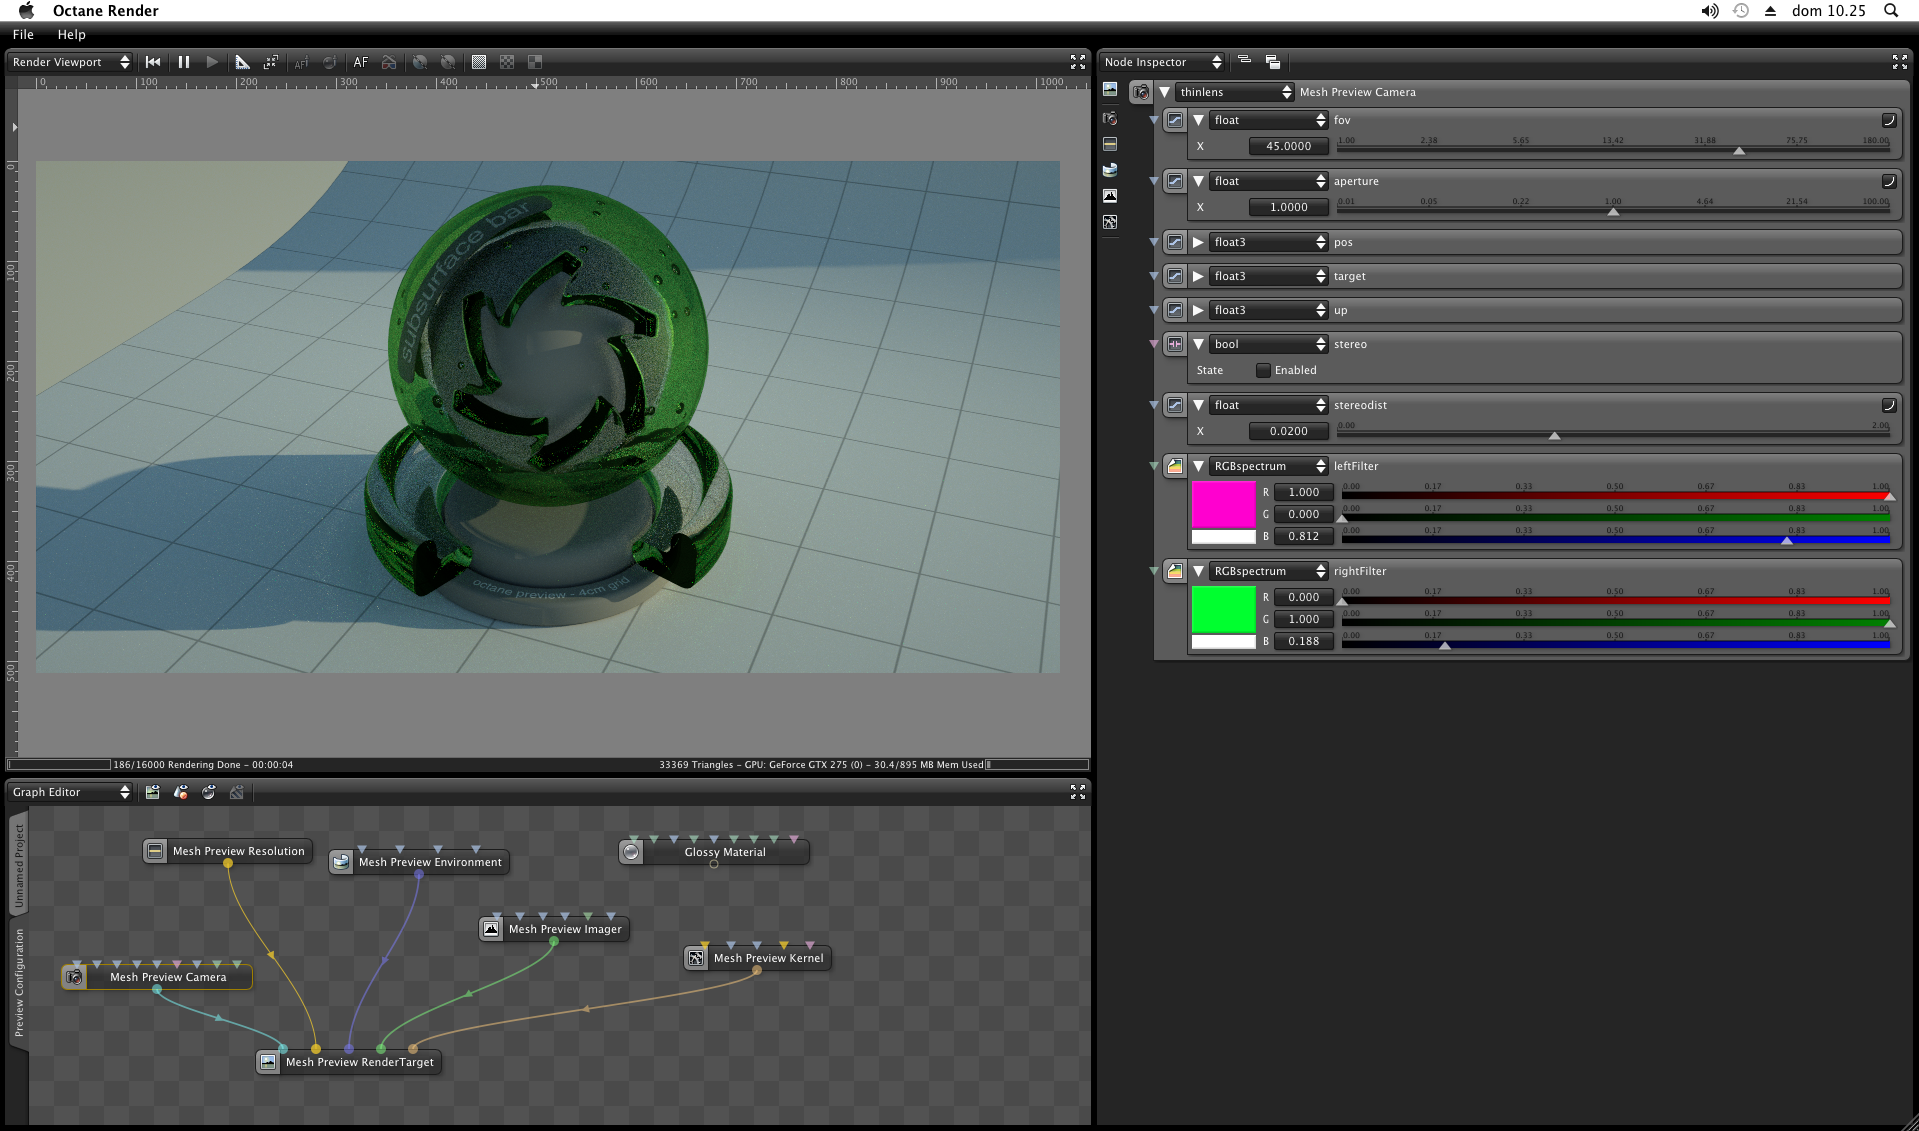Click the Mesh Preview Kernel node icon
This screenshot has width=1919, height=1131.
[x=696, y=958]
